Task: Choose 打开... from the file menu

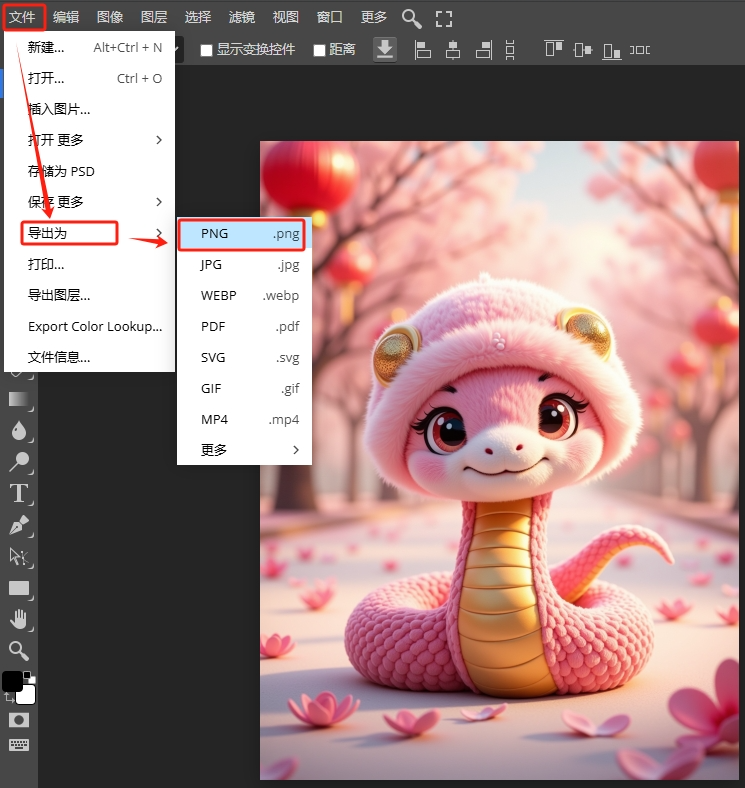Action: coord(89,78)
